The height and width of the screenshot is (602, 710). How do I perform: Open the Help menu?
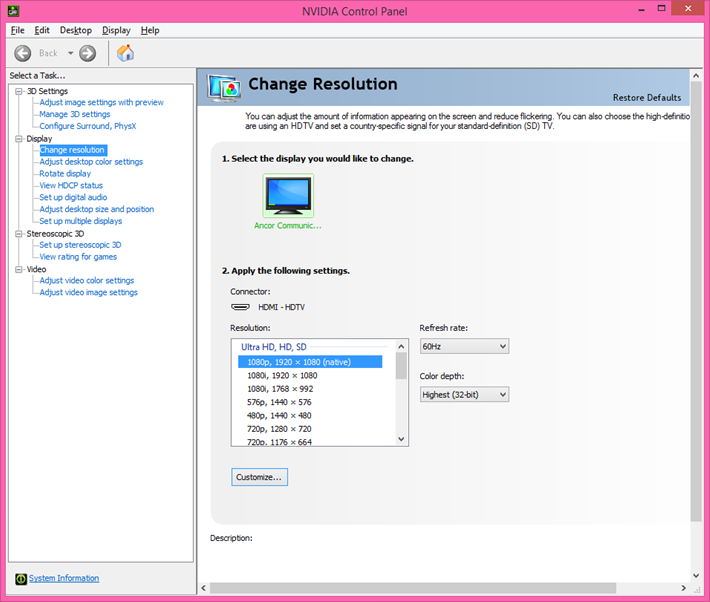[150, 30]
